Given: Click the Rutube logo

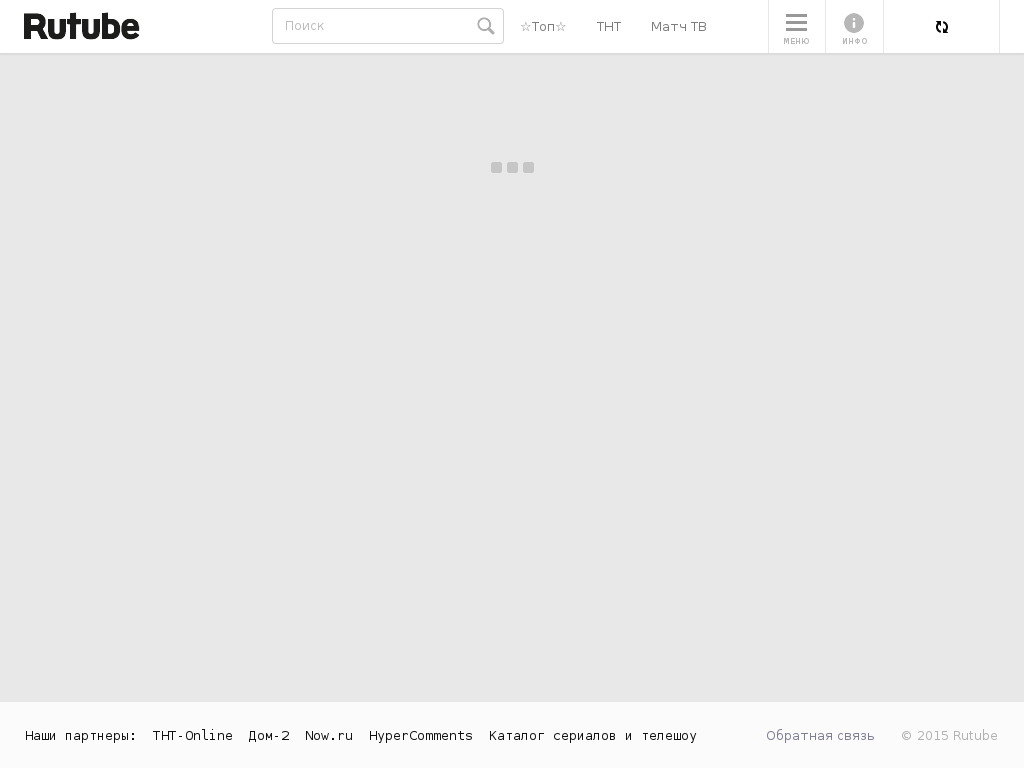Looking at the screenshot, I should 82,27.
